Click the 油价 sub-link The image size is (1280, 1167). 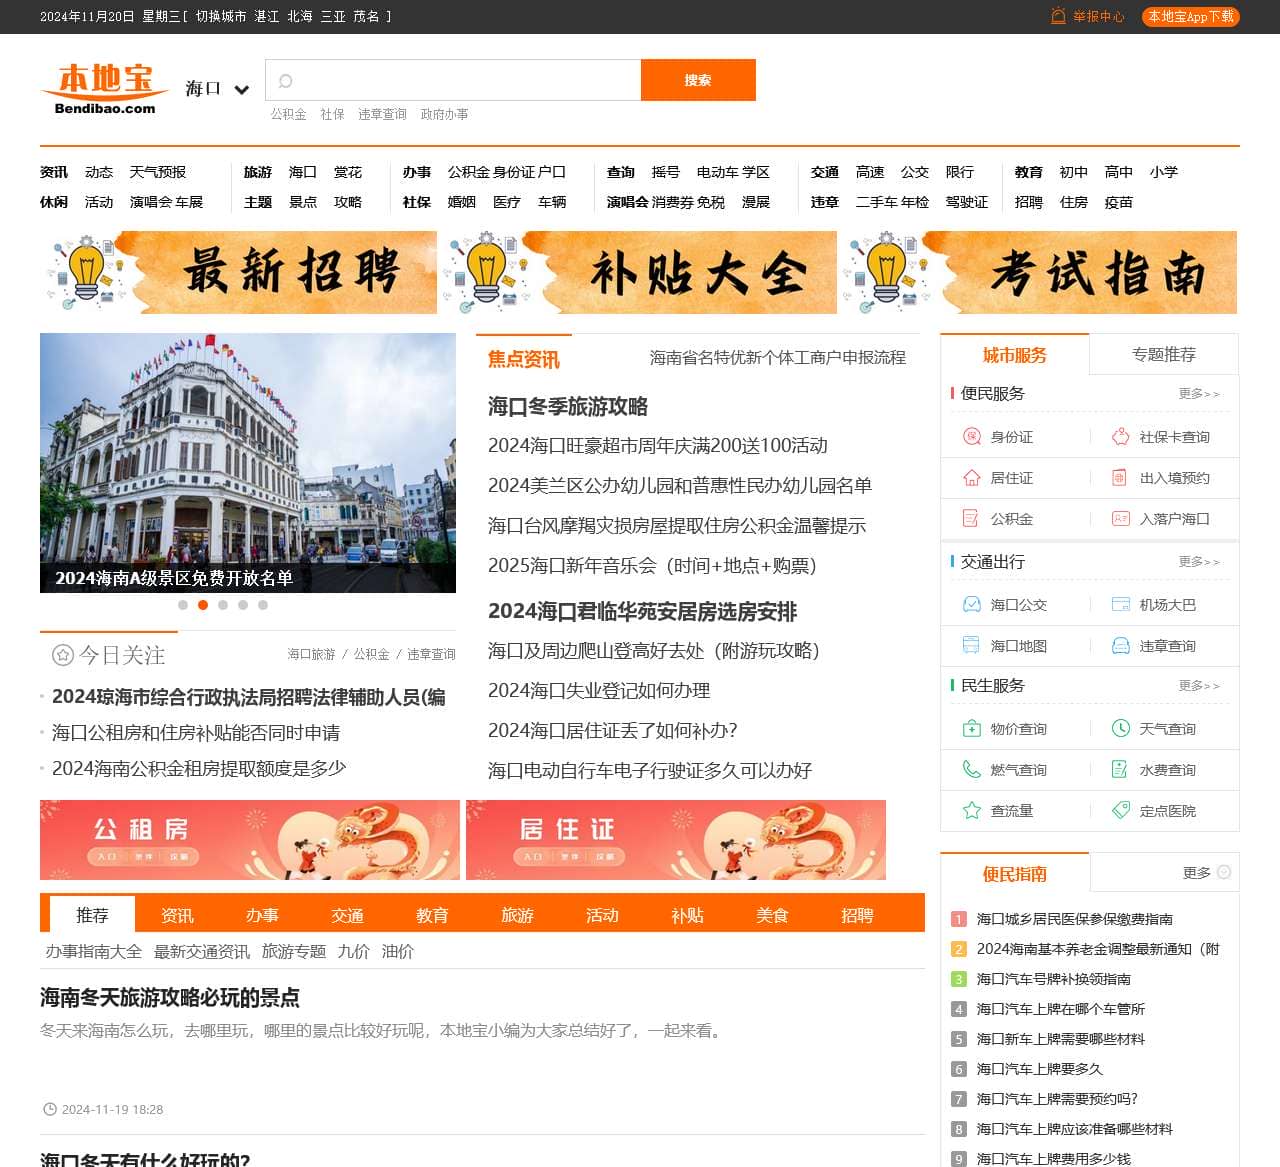coord(398,951)
